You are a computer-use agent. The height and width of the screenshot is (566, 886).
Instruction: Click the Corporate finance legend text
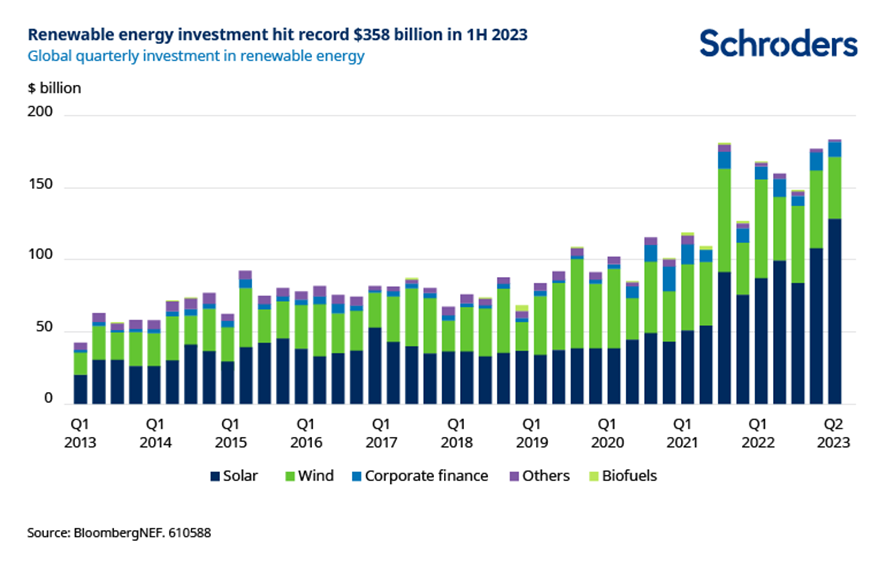[x=426, y=476]
